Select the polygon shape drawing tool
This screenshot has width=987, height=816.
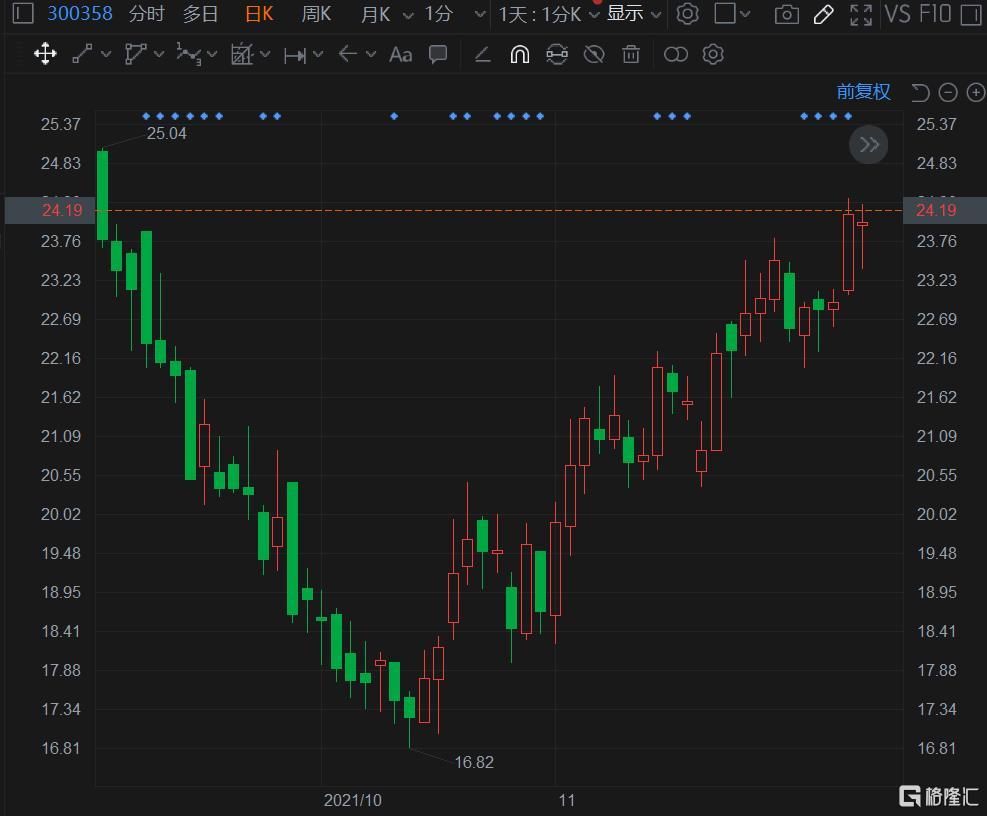point(135,54)
